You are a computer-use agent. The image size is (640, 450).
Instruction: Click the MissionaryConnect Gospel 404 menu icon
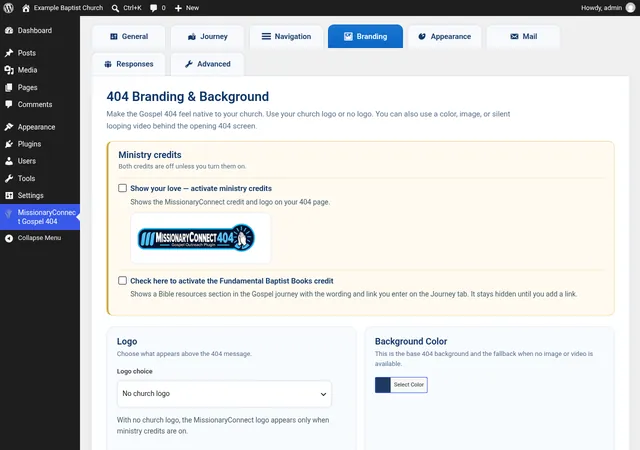click(x=9, y=214)
